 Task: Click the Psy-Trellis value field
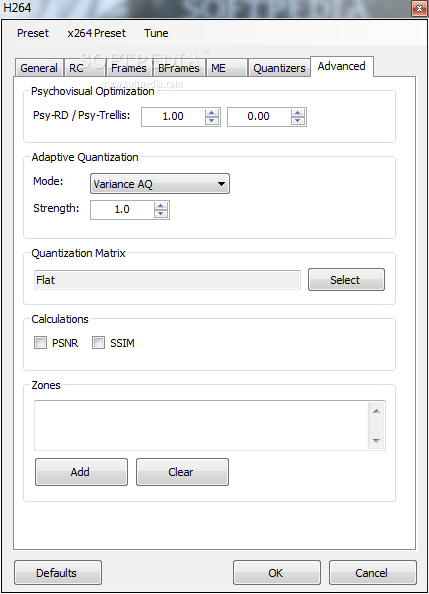pyautogui.click(x=259, y=117)
